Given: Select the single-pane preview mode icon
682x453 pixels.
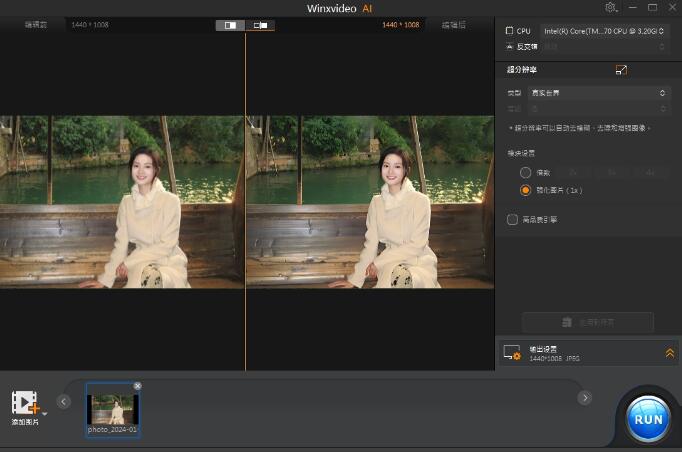Looking at the screenshot, I should (230, 25).
